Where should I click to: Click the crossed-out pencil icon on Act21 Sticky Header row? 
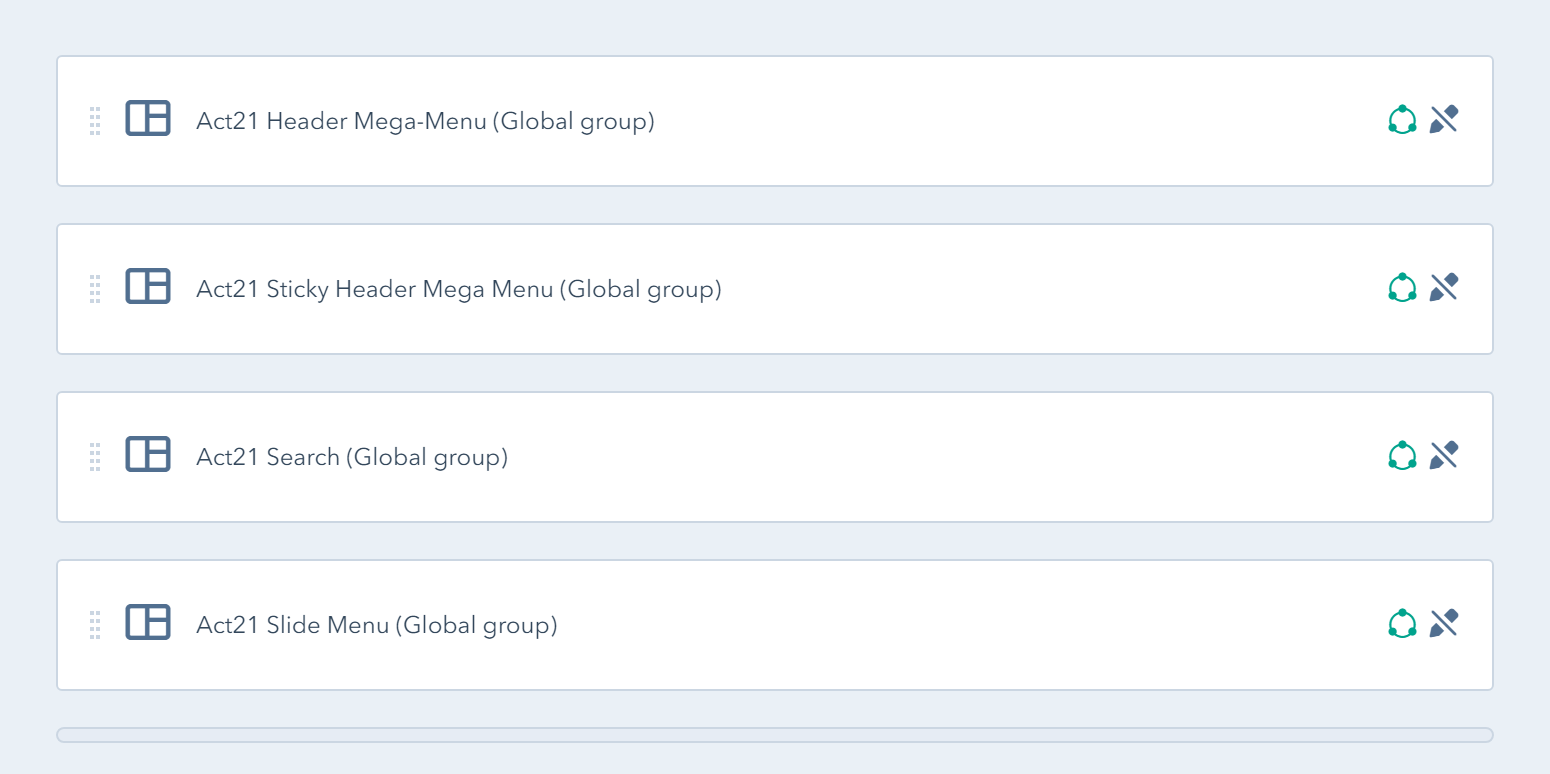(1443, 288)
